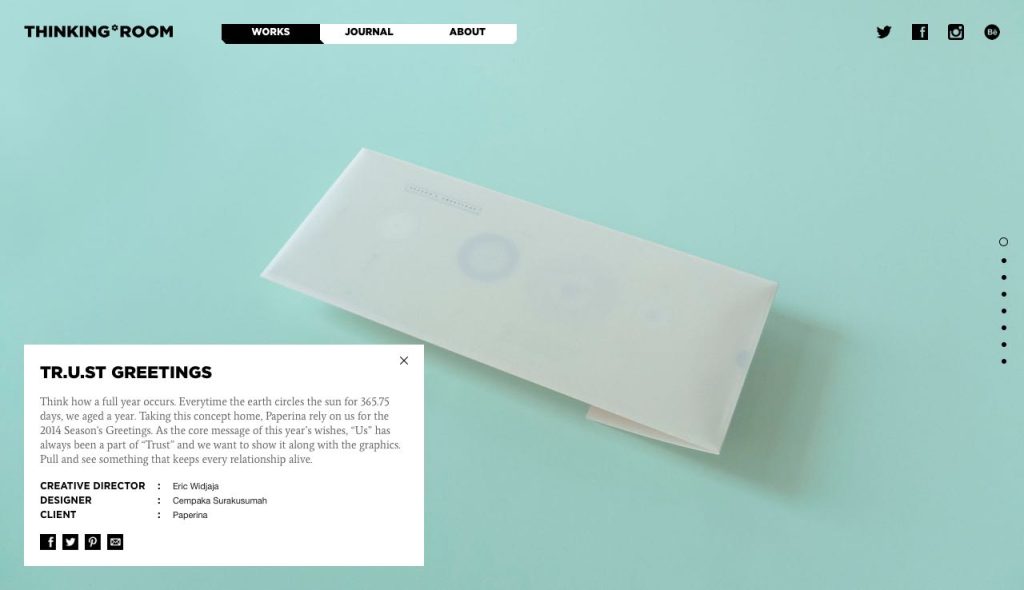Image resolution: width=1024 pixels, height=590 pixels.
Task: Open the Behance icon in header
Action: pos(991,32)
